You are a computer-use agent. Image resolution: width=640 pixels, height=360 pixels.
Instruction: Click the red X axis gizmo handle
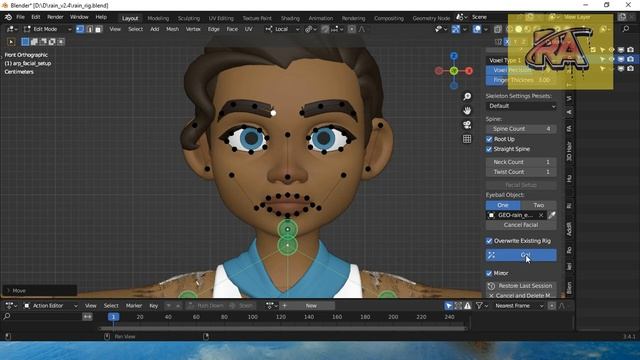click(469, 71)
